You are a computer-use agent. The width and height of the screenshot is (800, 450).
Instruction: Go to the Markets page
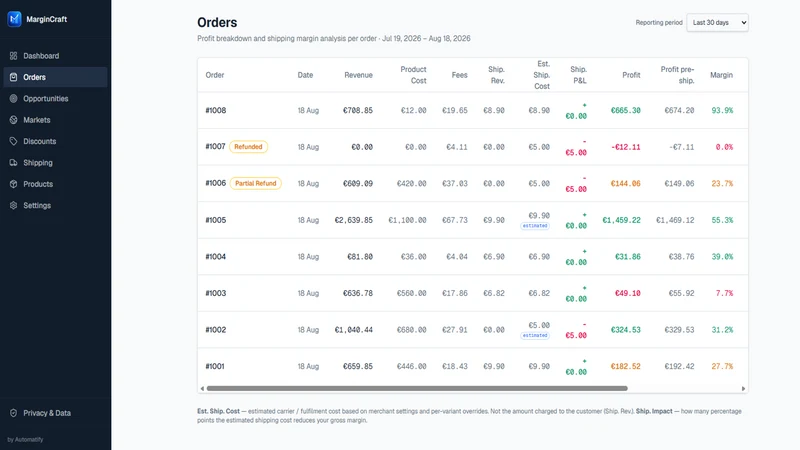55,120
